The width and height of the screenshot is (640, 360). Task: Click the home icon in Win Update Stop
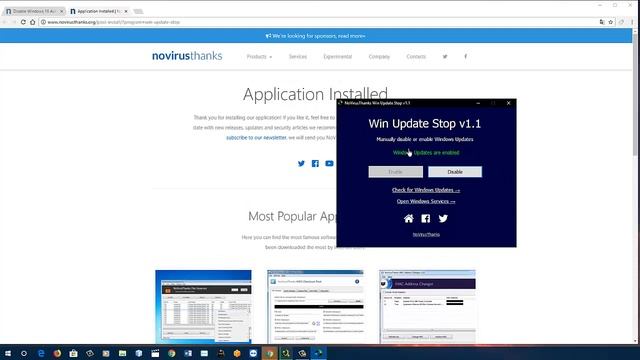pyautogui.click(x=409, y=218)
